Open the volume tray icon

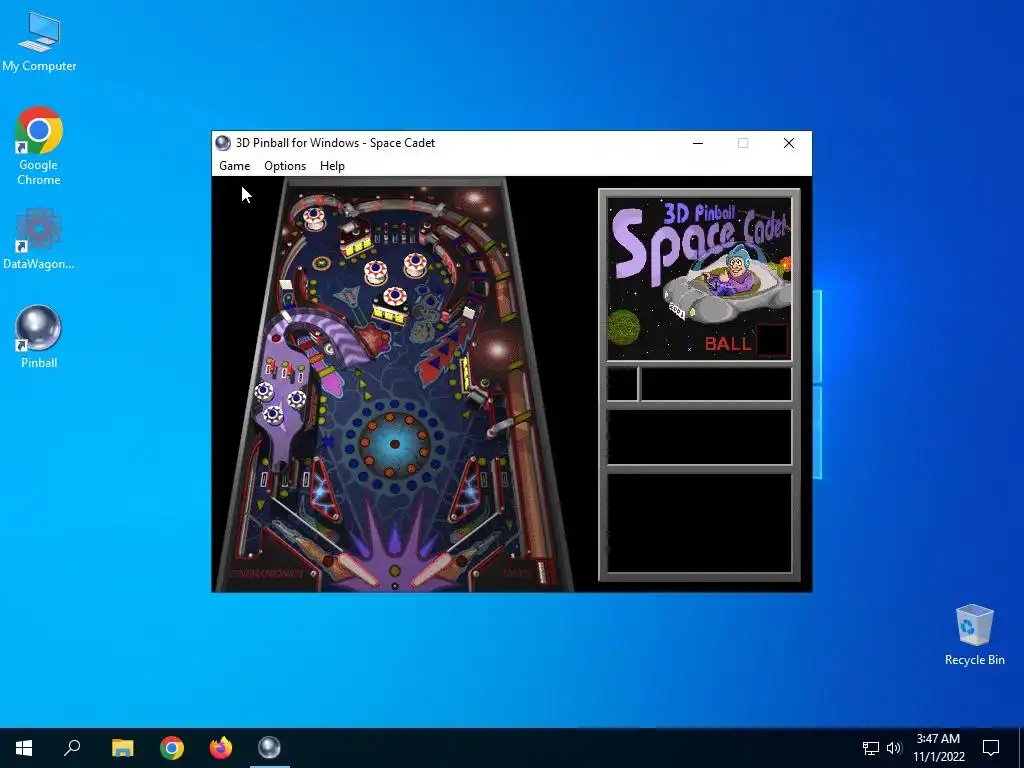click(x=894, y=748)
